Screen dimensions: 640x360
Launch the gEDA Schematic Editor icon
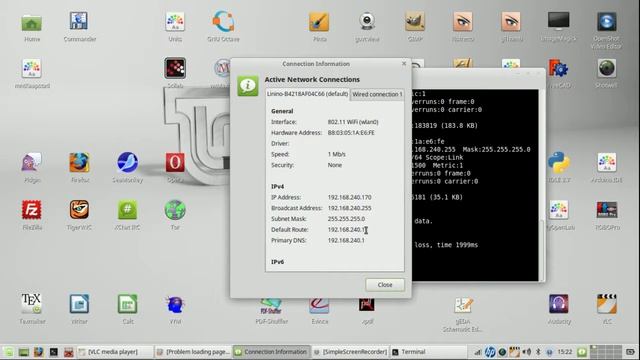click(463, 304)
